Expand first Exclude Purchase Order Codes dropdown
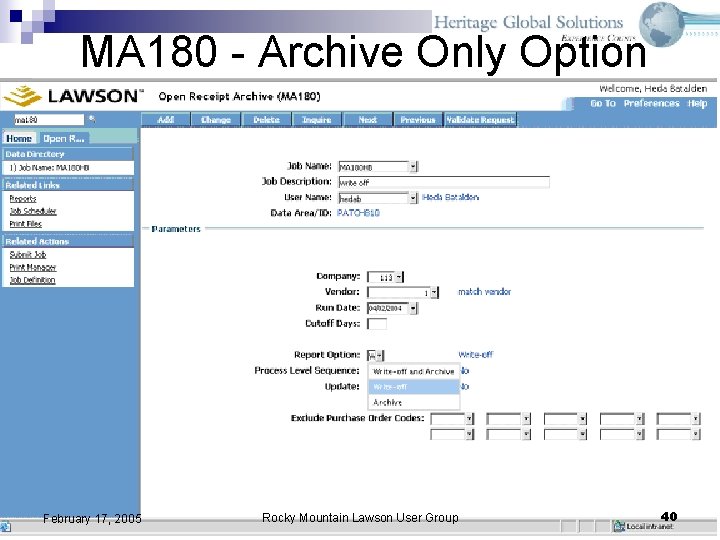The height and width of the screenshot is (540, 720). [x=469, y=418]
